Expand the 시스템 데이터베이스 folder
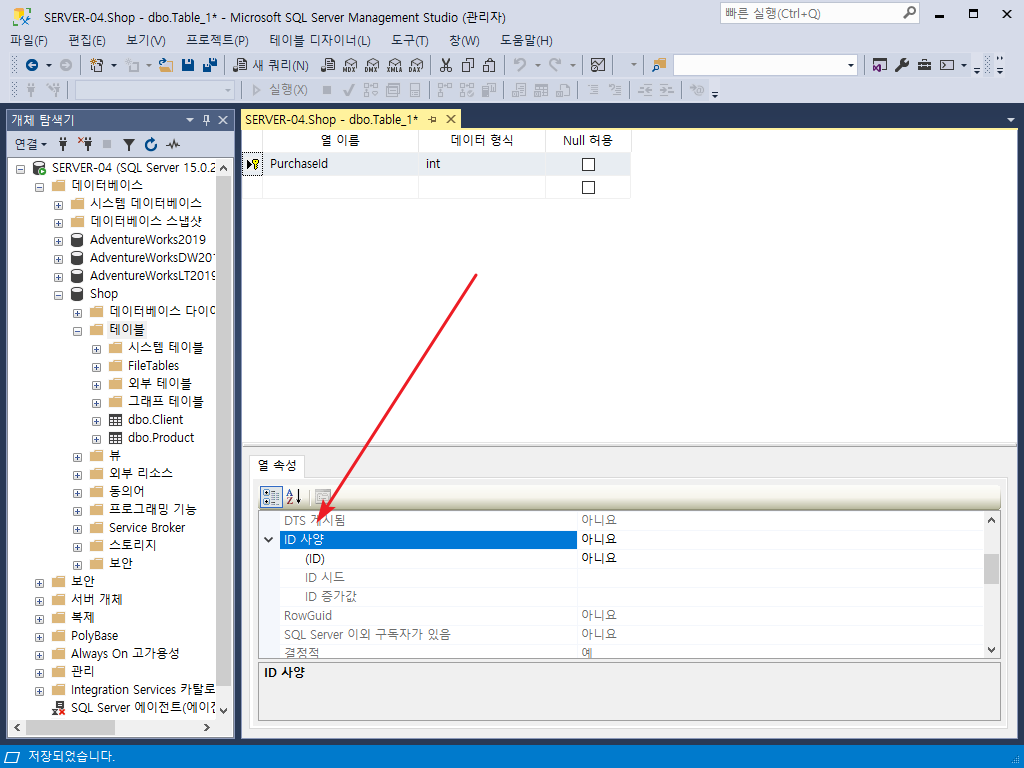The width and height of the screenshot is (1024, 768). tap(58, 204)
